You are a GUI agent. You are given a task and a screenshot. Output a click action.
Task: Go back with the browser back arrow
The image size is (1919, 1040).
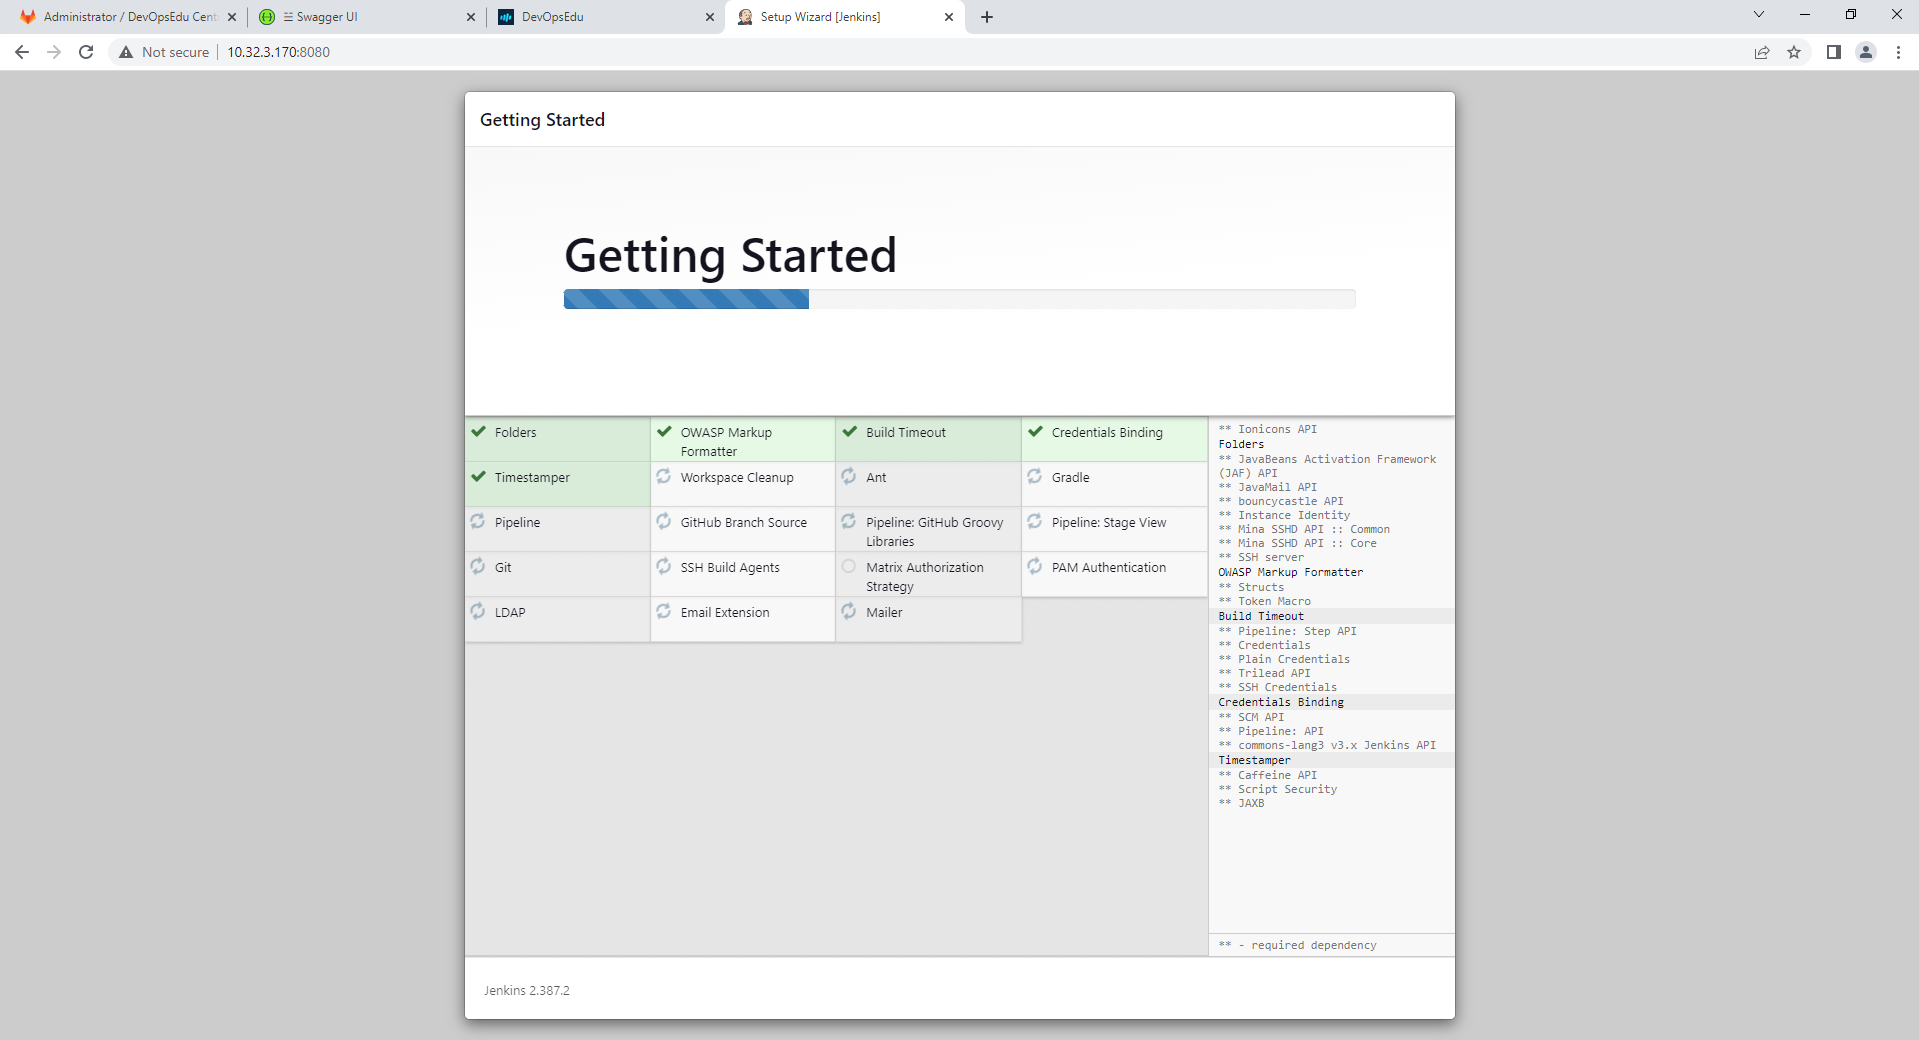[x=22, y=52]
